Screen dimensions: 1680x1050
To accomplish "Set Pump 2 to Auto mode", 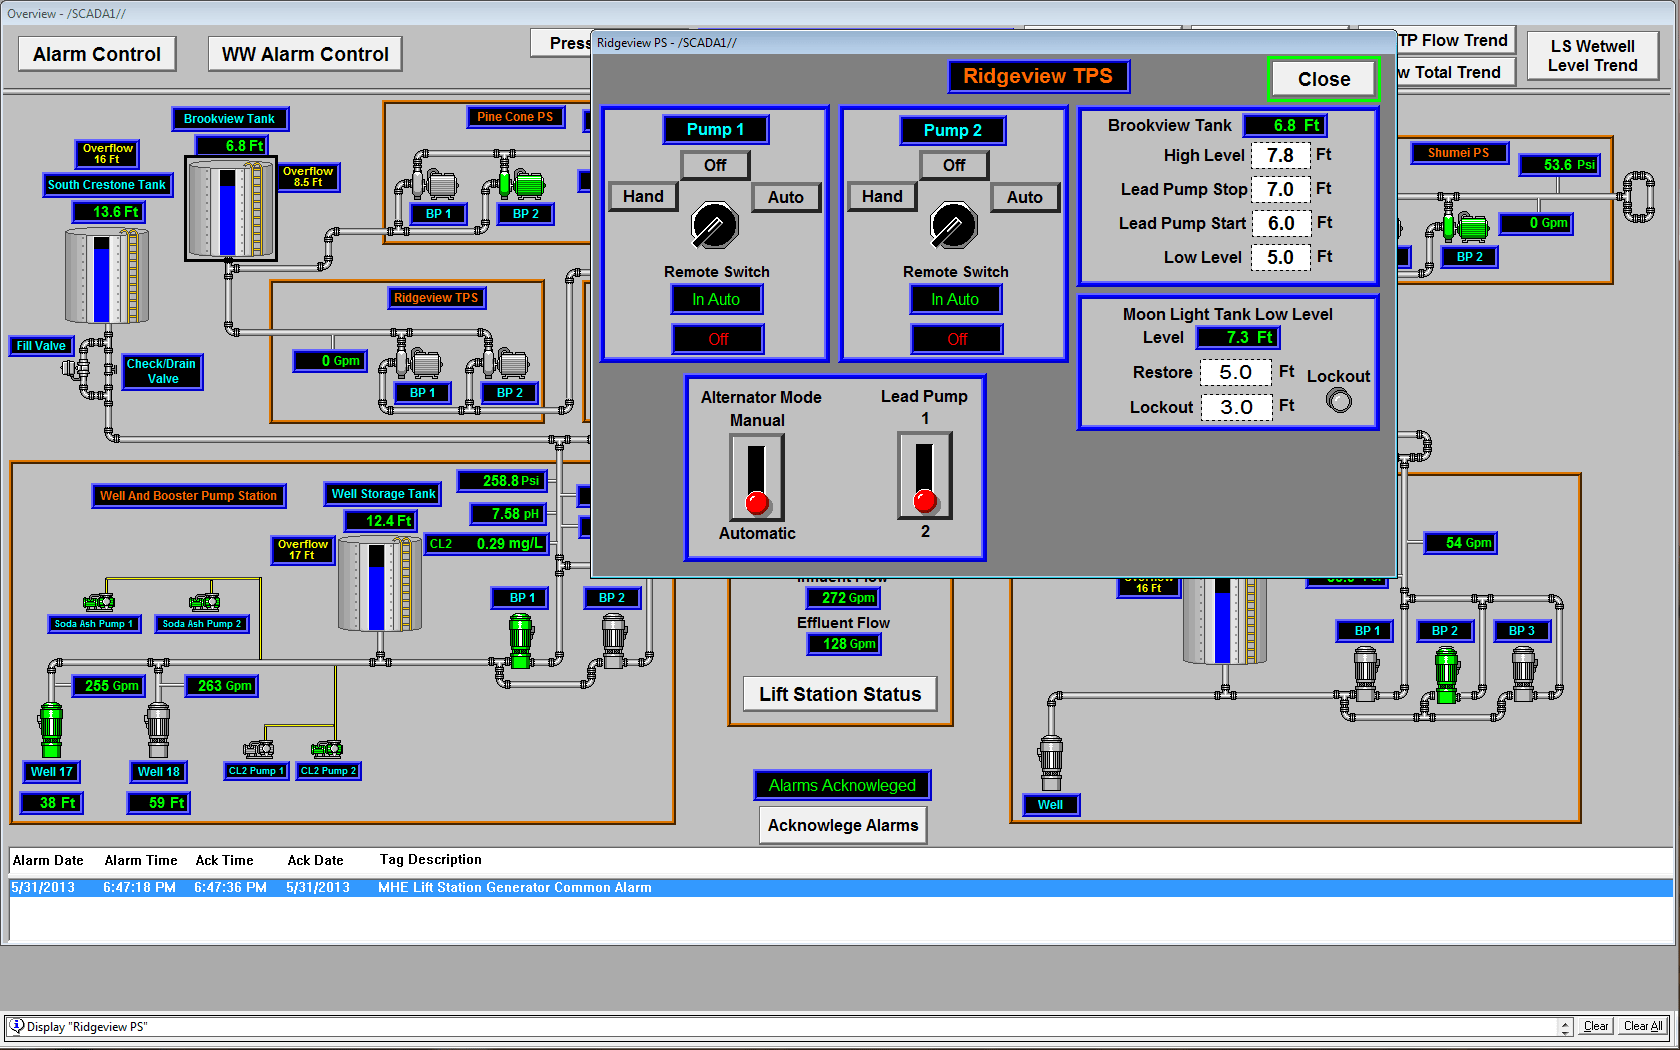I will pos(1025,198).
